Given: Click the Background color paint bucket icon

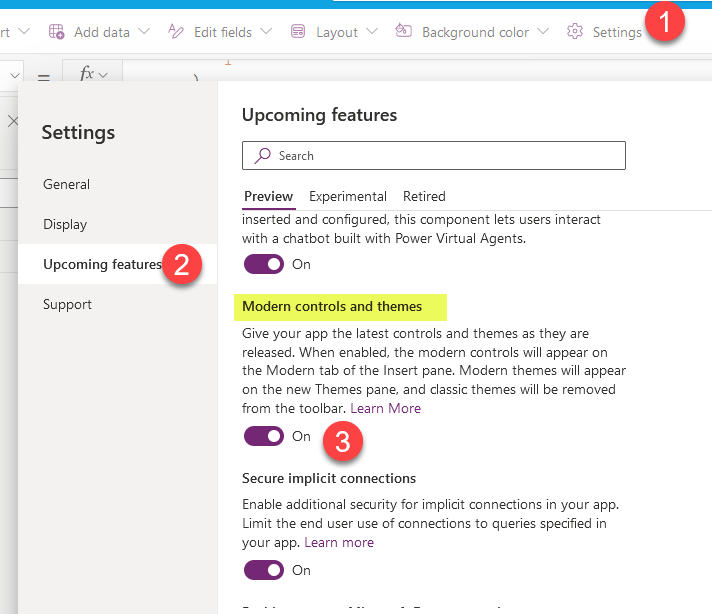Looking at the screenshot, I should [404, 32].
